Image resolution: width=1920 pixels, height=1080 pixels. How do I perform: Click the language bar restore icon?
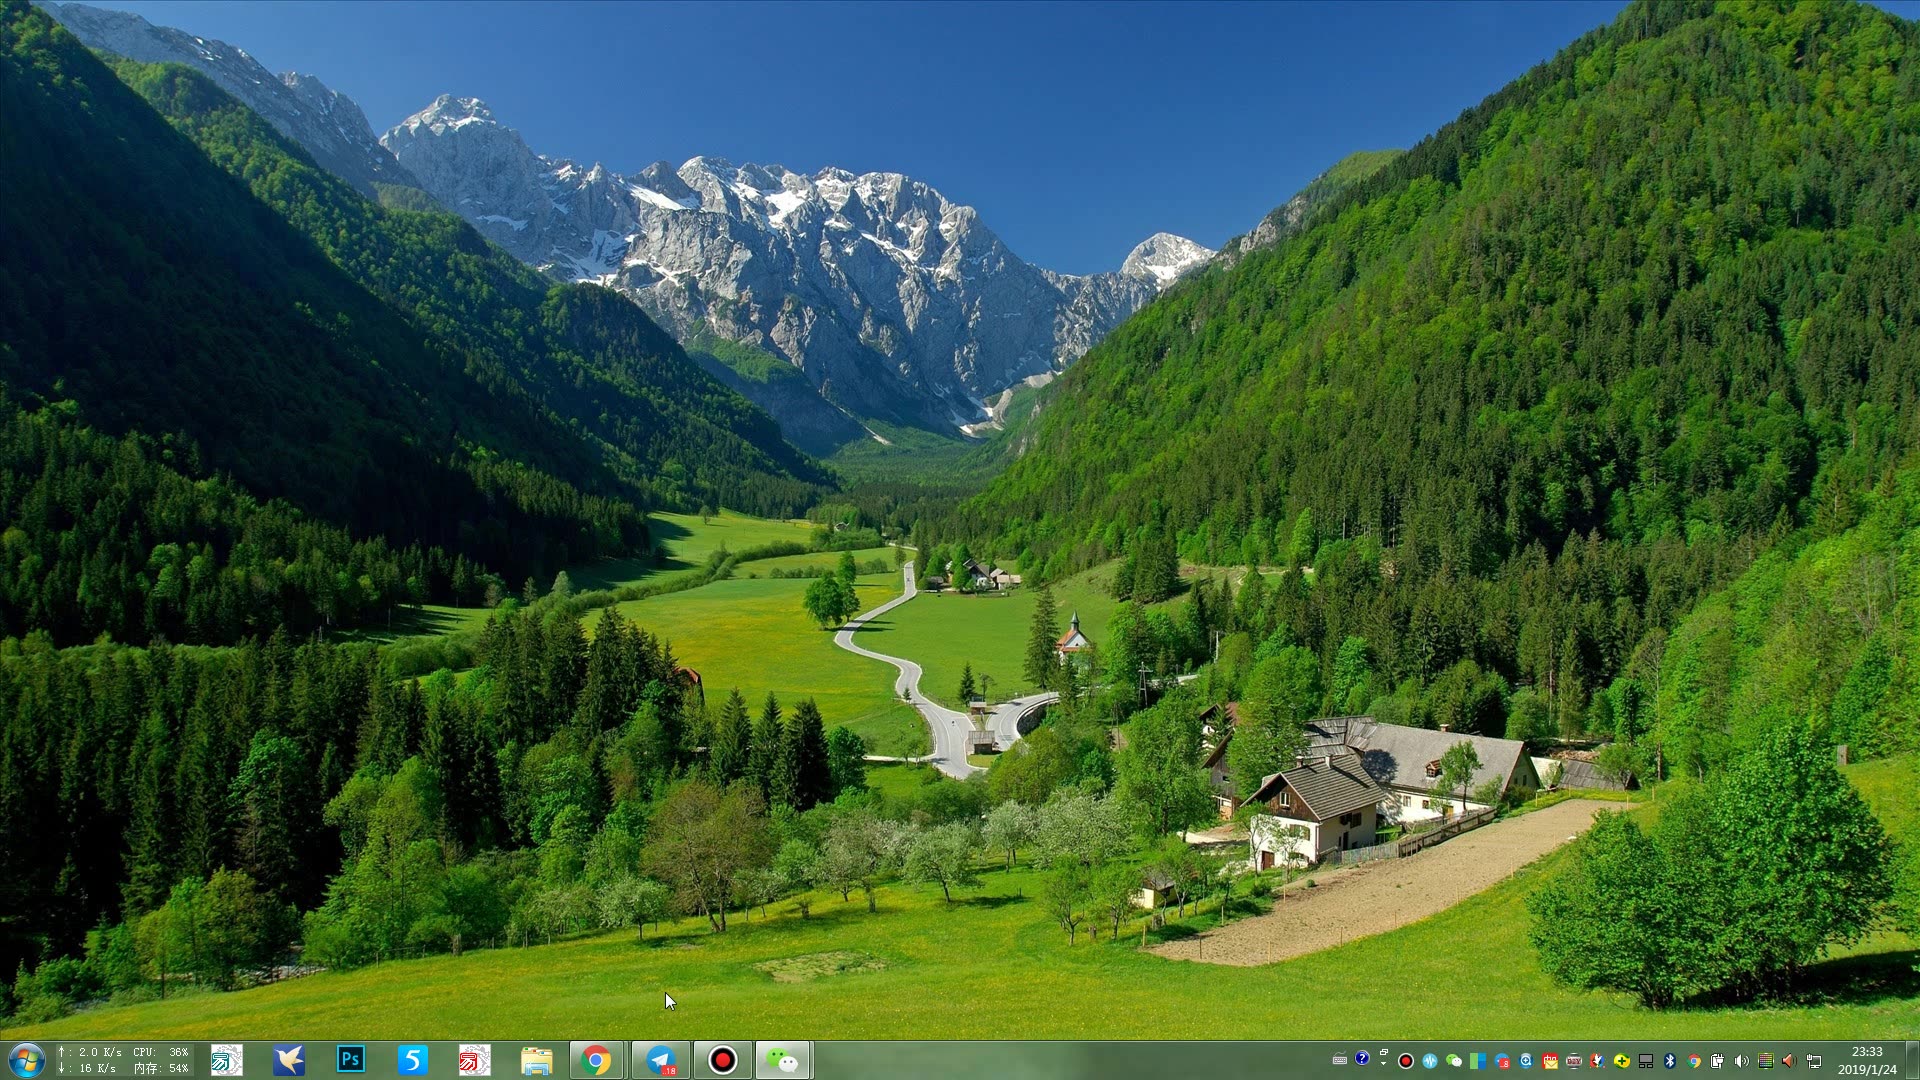(1384, 1052)
